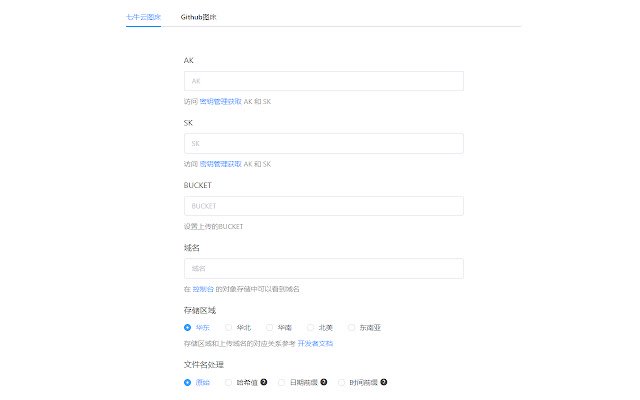Click the 设置上传的BUCKET hint text

coord(213,227)
